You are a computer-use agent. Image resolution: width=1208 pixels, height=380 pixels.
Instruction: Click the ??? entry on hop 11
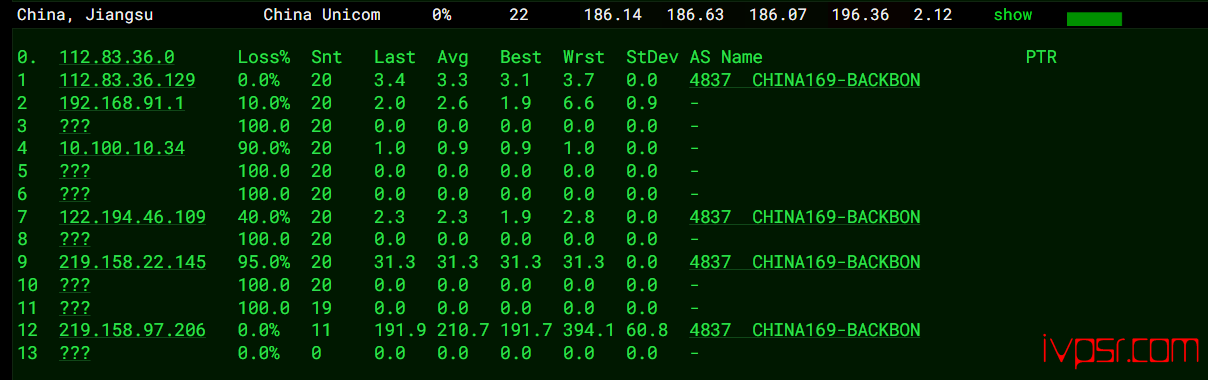pos(75,308)
